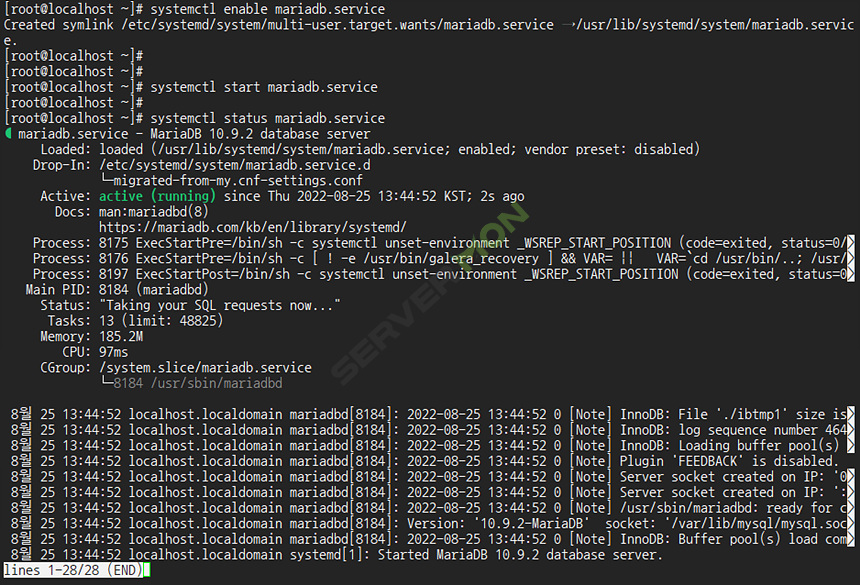Click the 'InnoDB: log sequence number' log line
Image resolution: width=860 pixels, height=585 pixels.
pos(432,430)
